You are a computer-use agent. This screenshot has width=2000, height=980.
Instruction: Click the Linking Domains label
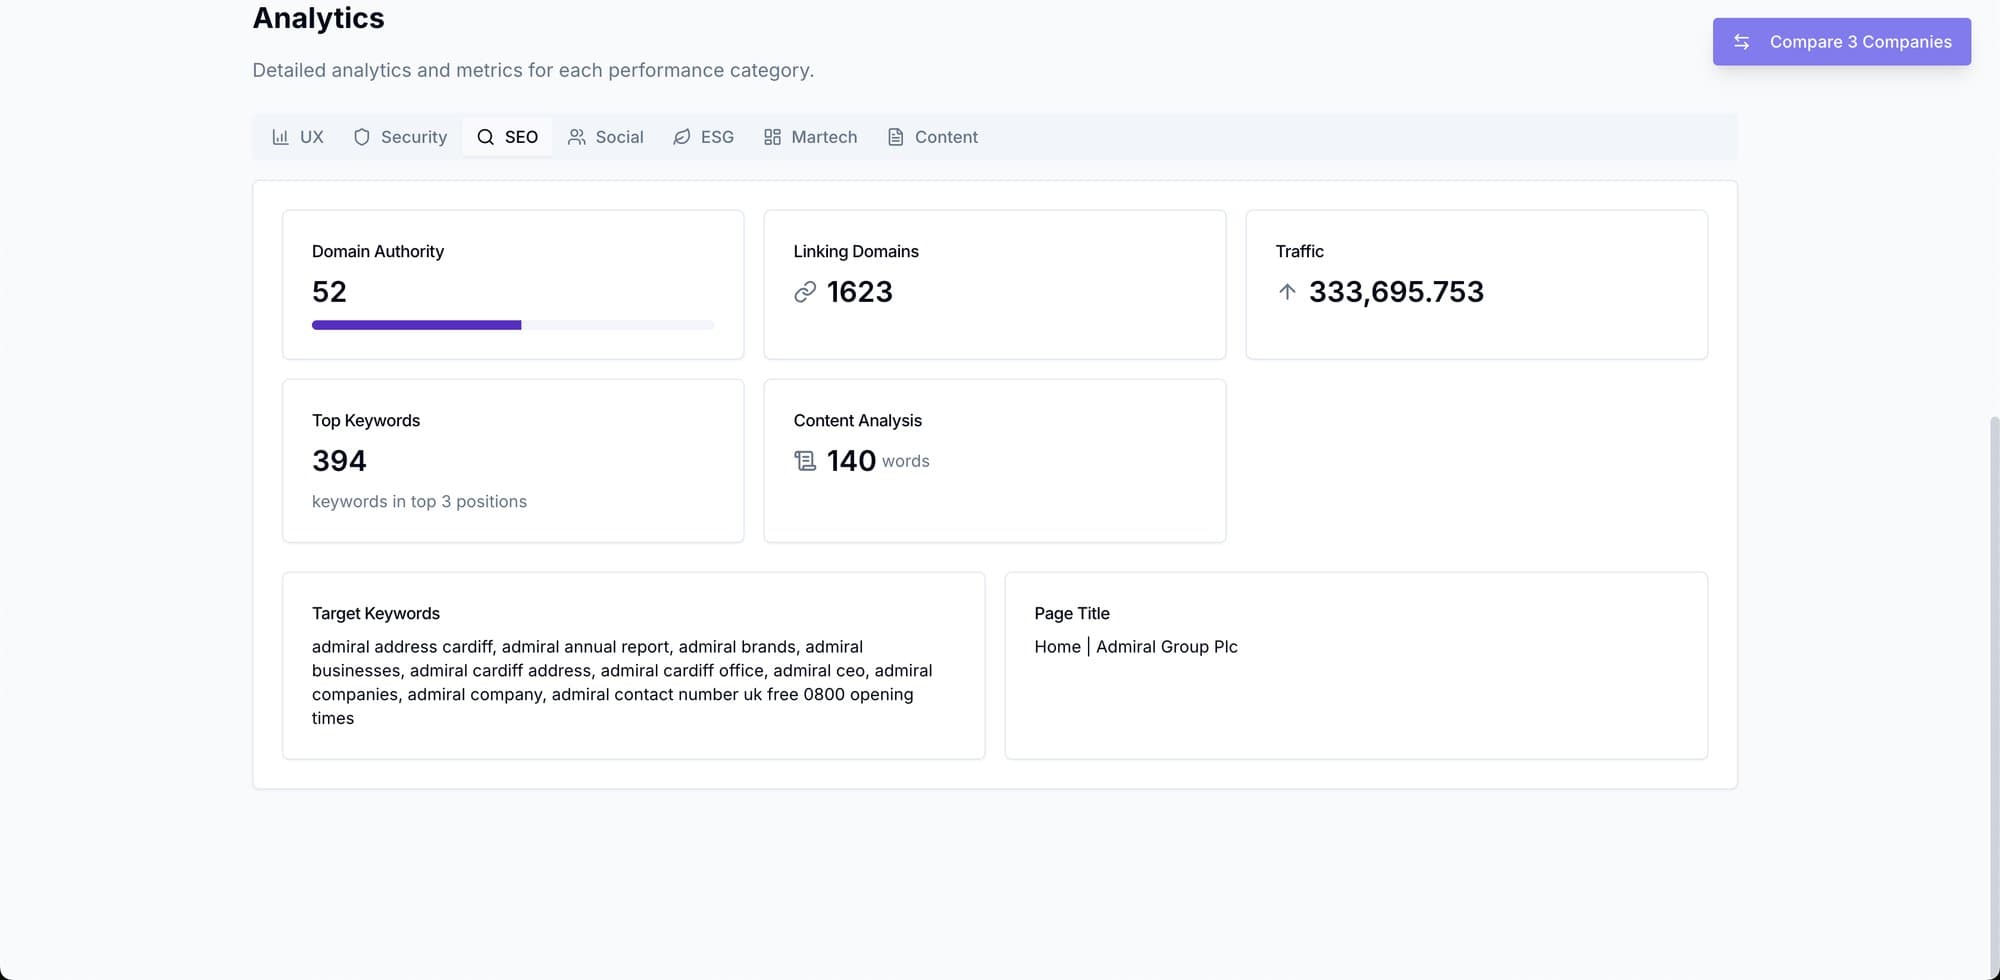click(x=856, y=252)
